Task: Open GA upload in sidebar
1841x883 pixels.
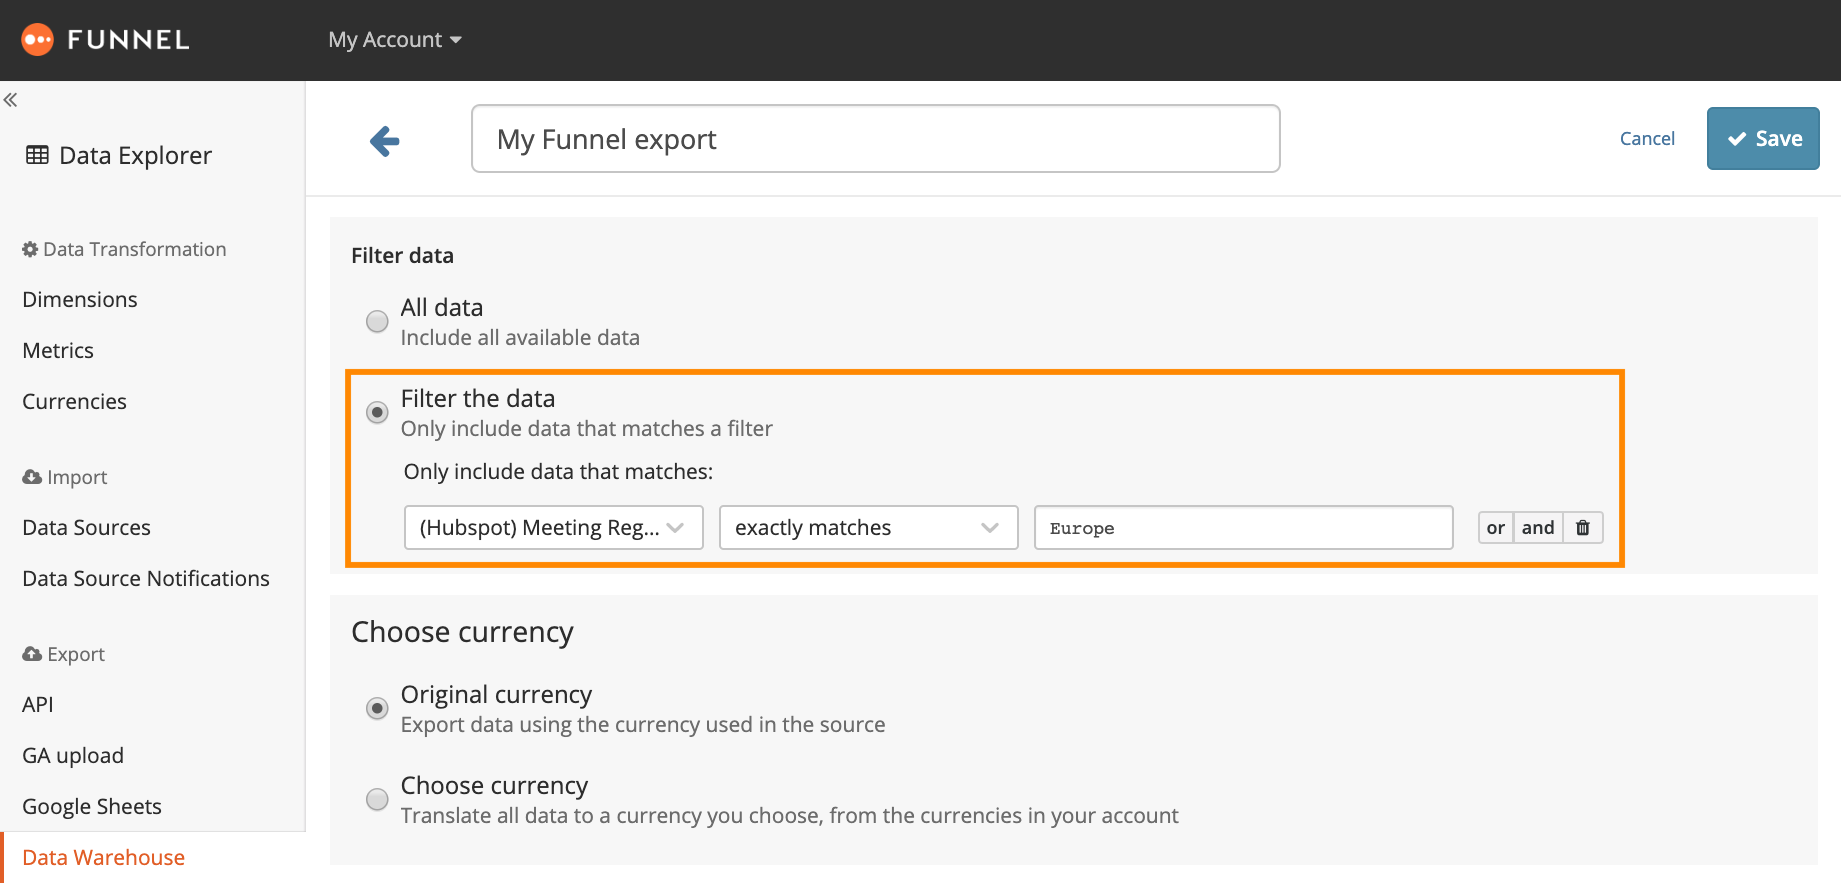Action: click(x=73, y=756)
